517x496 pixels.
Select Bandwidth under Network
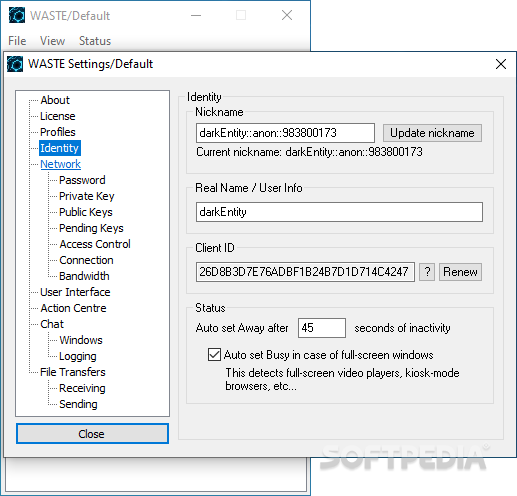[x=84, y=276]
